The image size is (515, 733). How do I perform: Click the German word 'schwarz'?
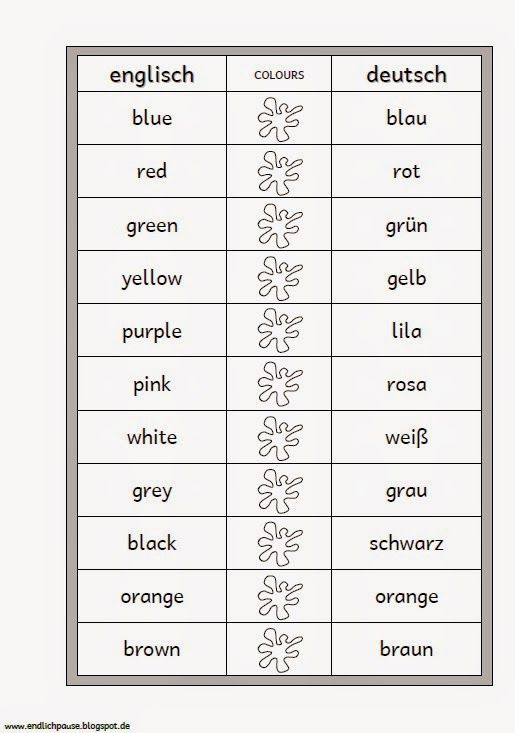(x=406, y=543)
